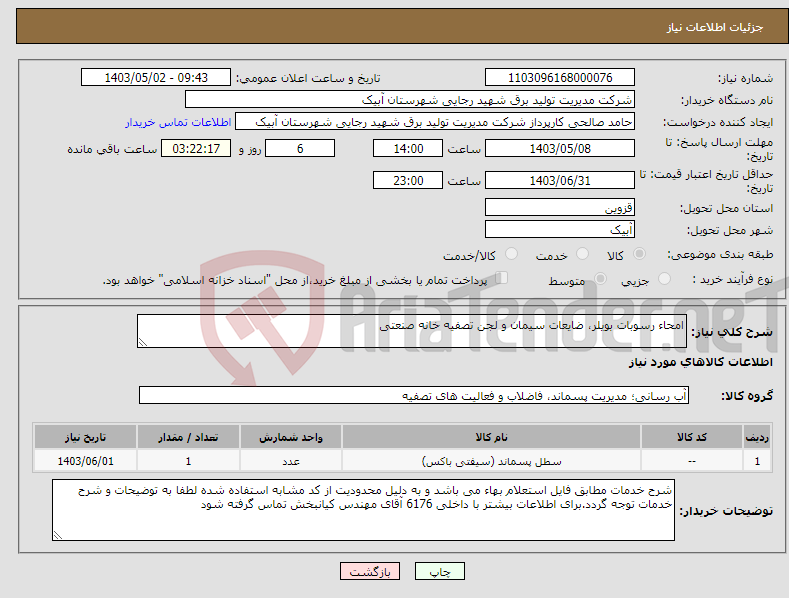Click the remaining time countdown 03:22:17
The height and width of the screenshot is (598, 789).
(196, 148)
